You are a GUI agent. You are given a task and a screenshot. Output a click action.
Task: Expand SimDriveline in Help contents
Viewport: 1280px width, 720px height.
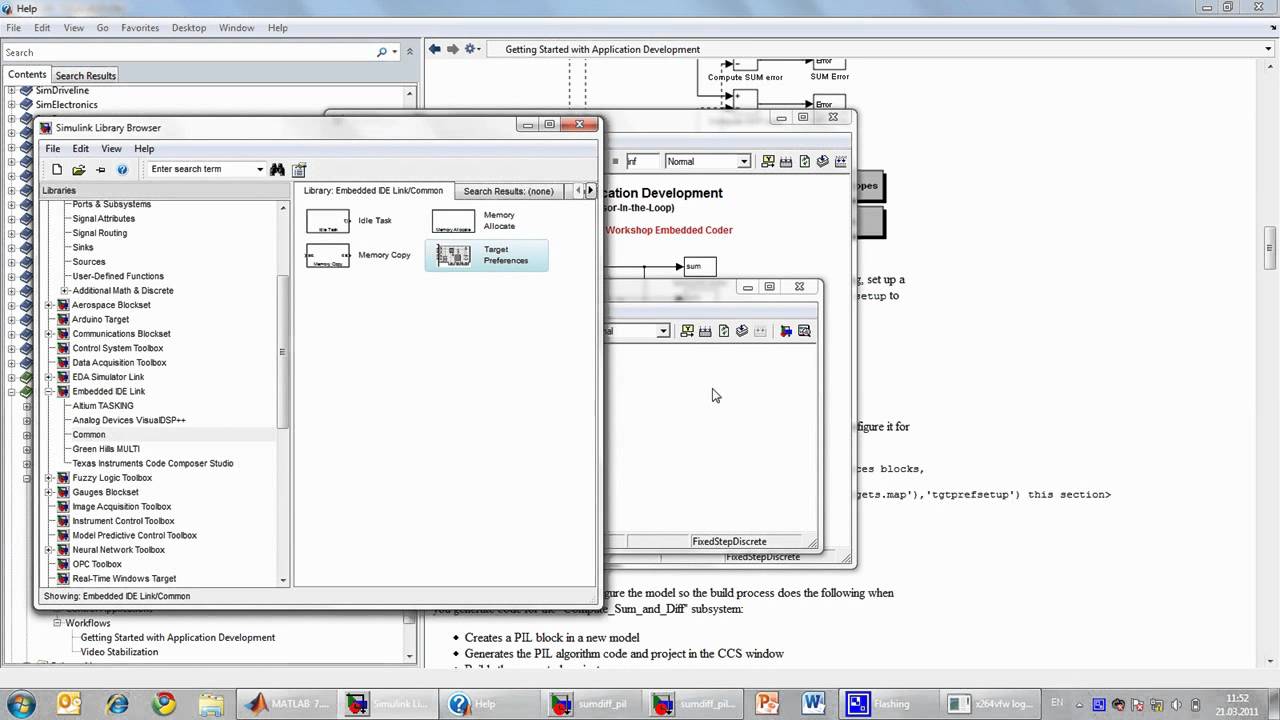[x=12, y=90]
